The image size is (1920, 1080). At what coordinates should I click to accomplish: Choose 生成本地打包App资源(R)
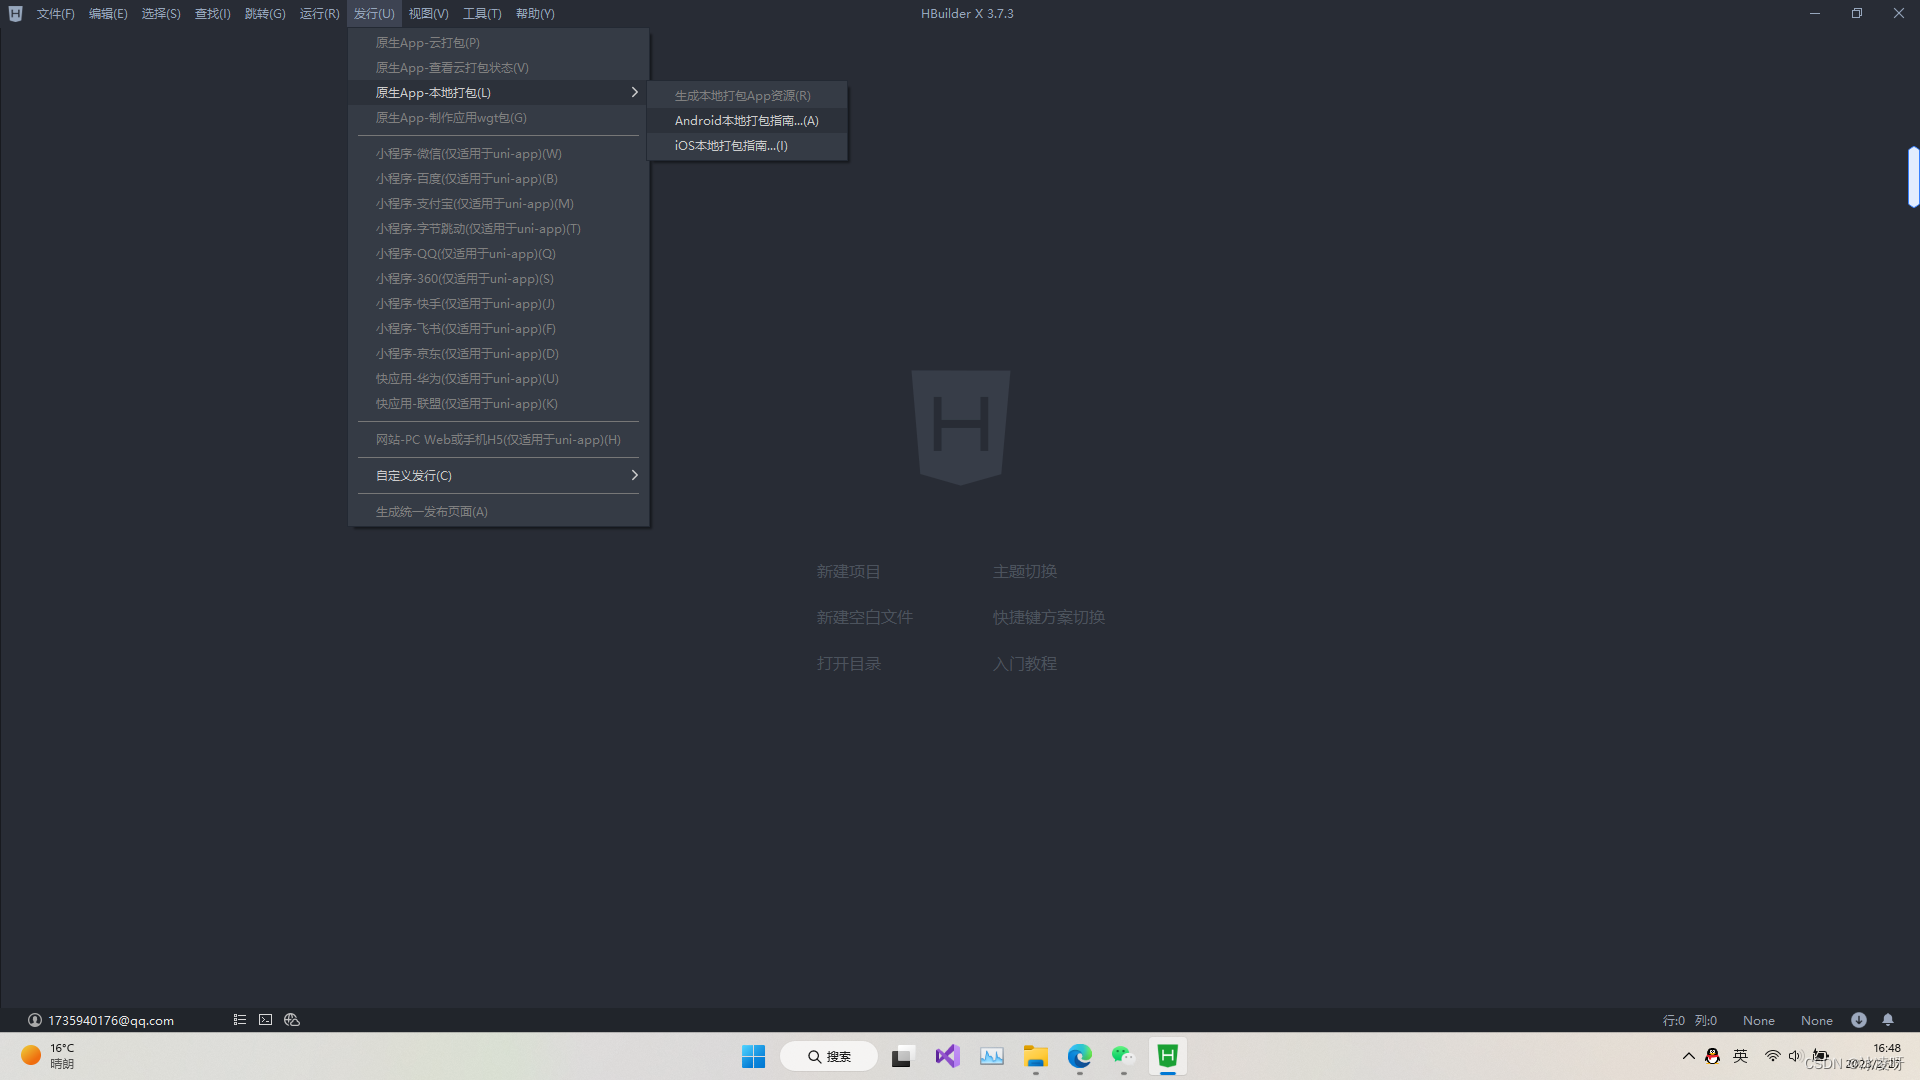pyautogui.click(x=747, y=96)
